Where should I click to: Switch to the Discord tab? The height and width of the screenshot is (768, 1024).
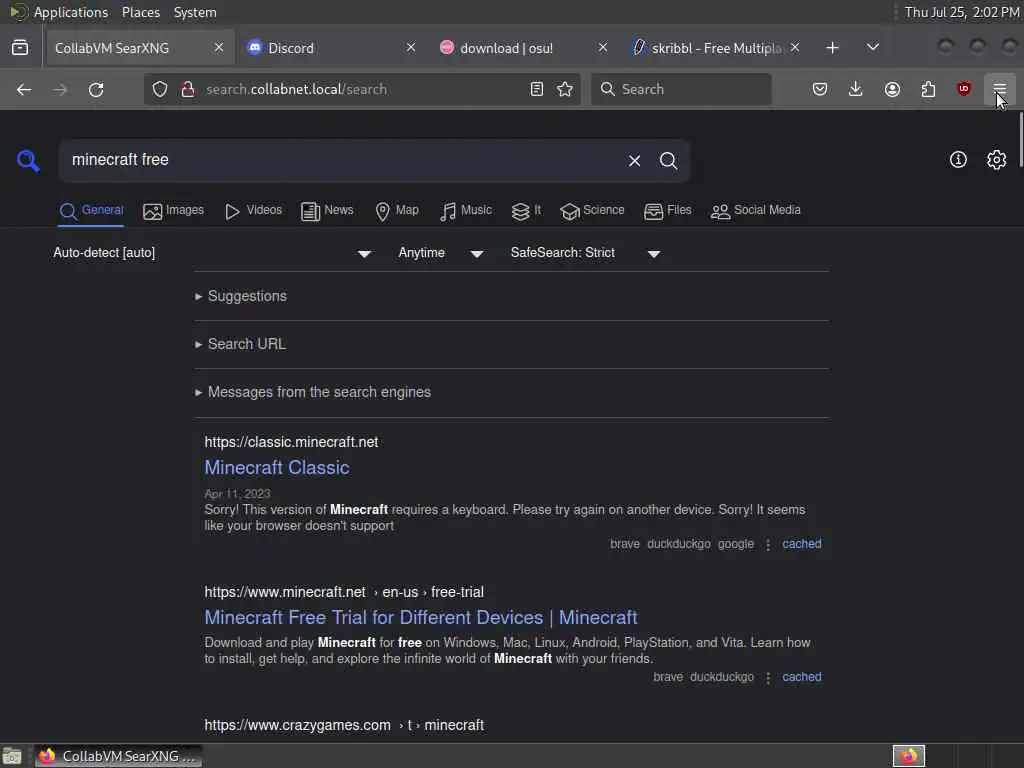[x=332, y=48]
